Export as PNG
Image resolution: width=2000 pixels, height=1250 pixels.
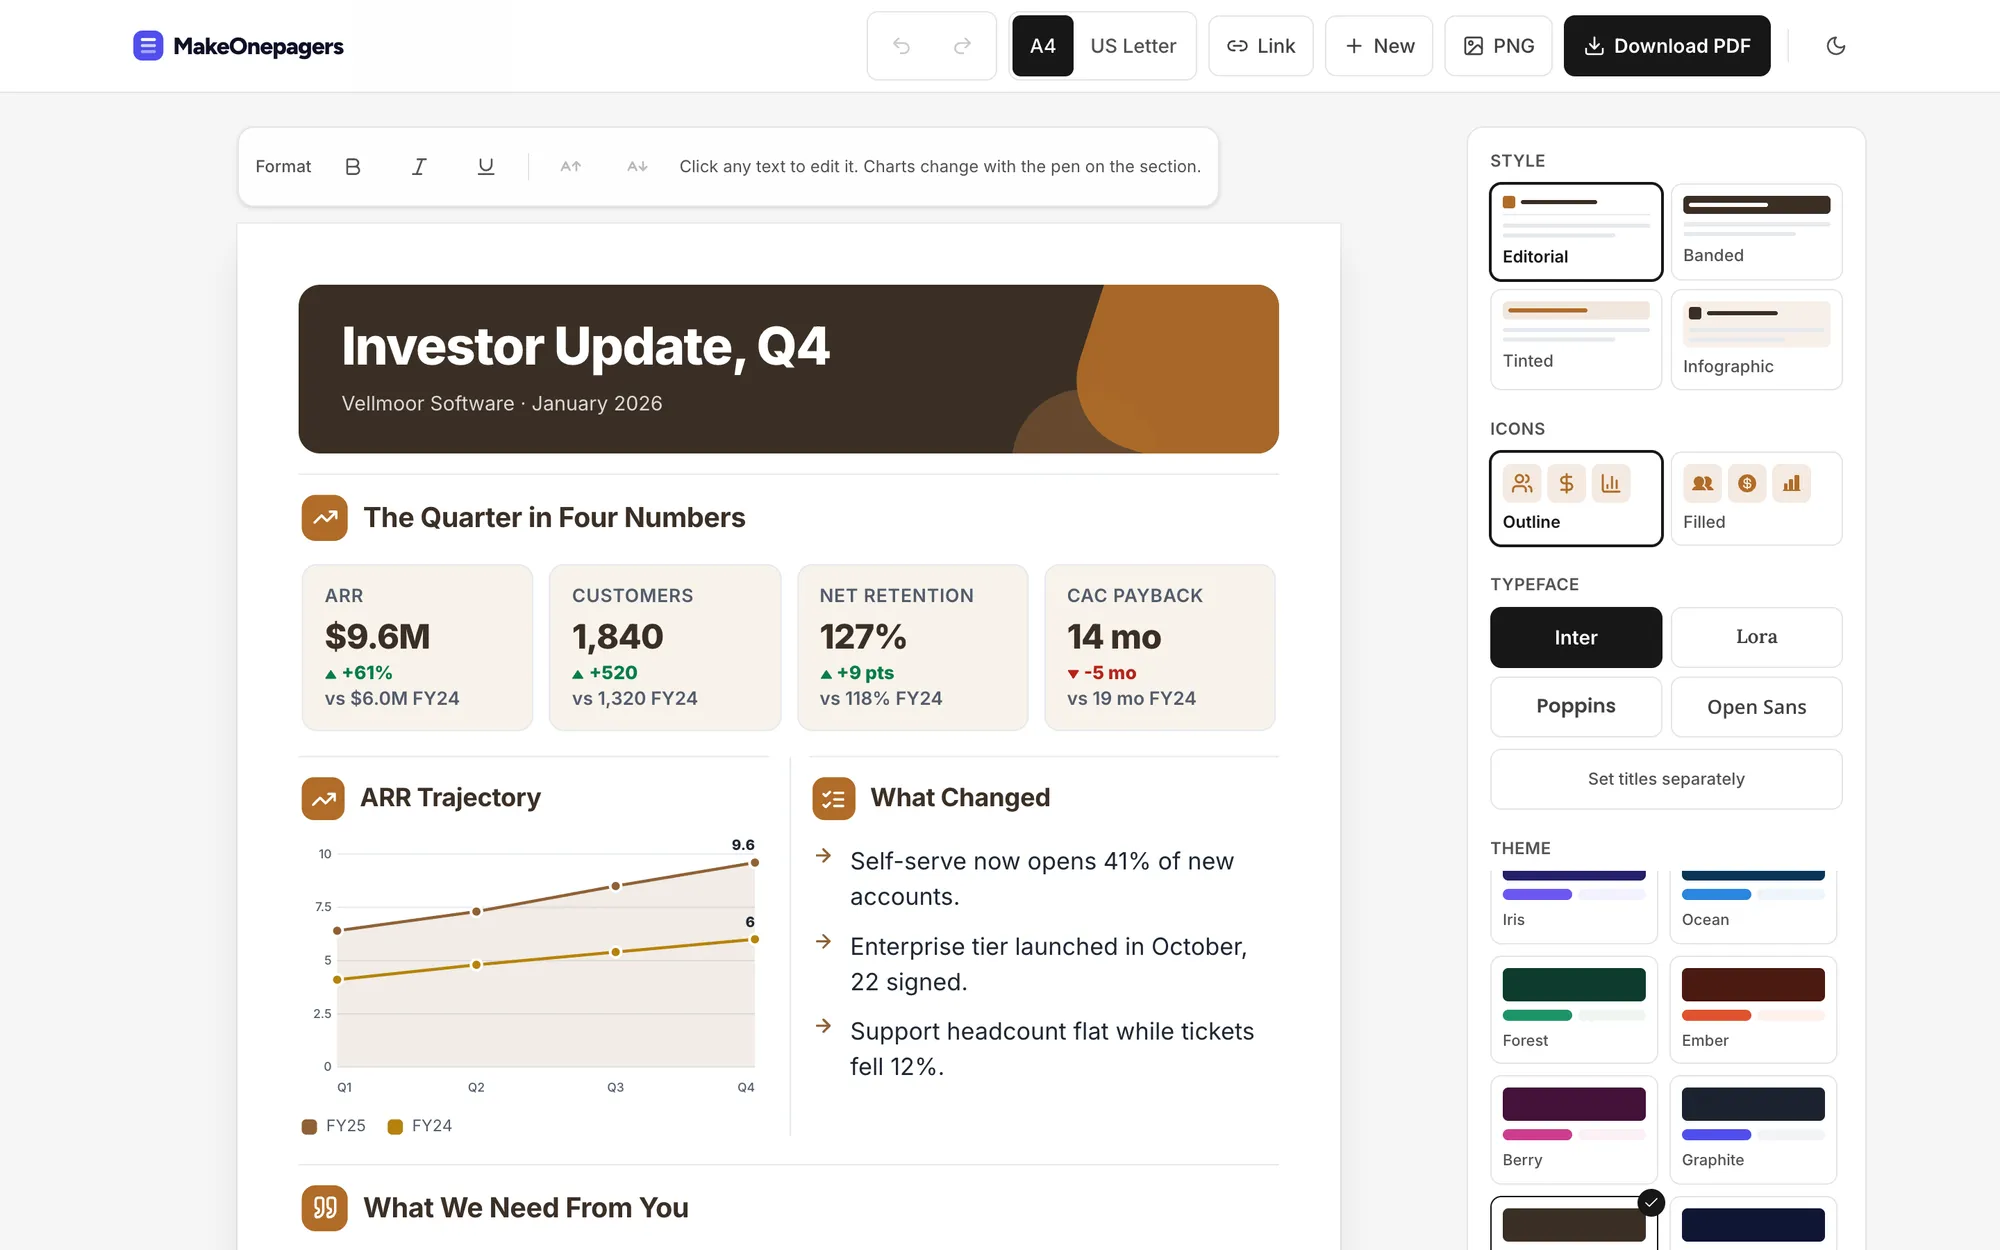click(x=1498, y=46)
